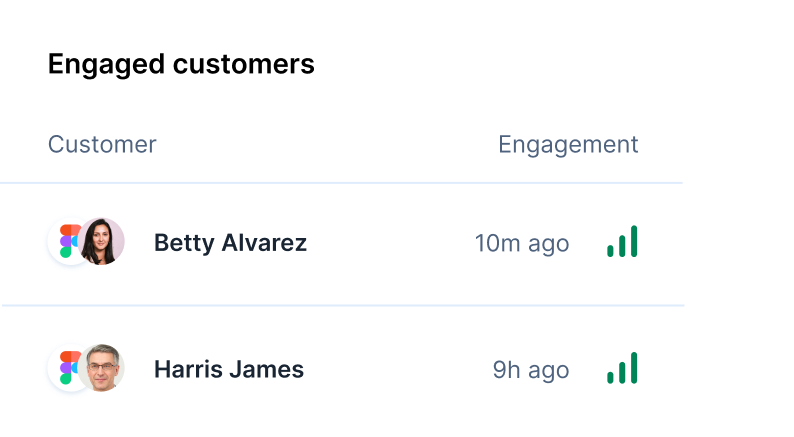Sort by the Customer column header
This screenshot has width=794, height=437.
(102, 144)
